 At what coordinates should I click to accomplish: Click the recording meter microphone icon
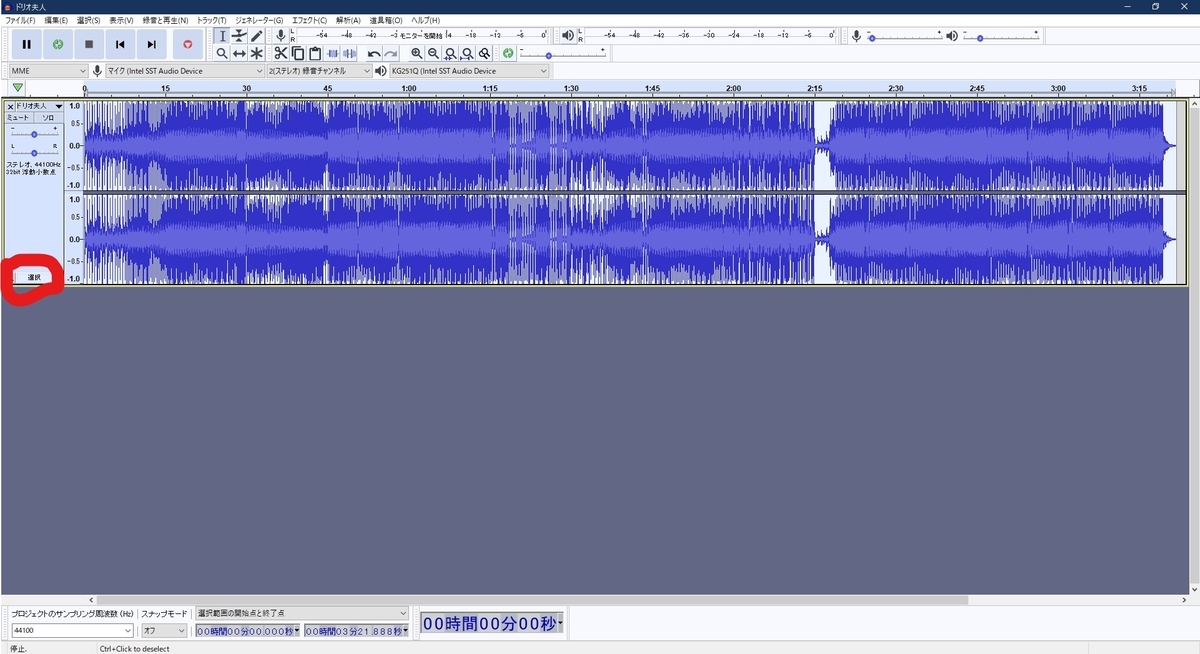281,35
